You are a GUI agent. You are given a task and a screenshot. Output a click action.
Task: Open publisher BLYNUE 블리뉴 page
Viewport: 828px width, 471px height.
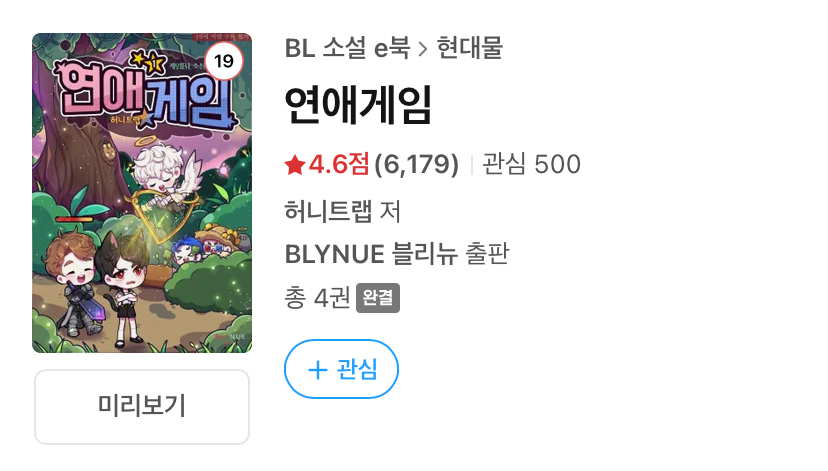click(x=397, y=254)
